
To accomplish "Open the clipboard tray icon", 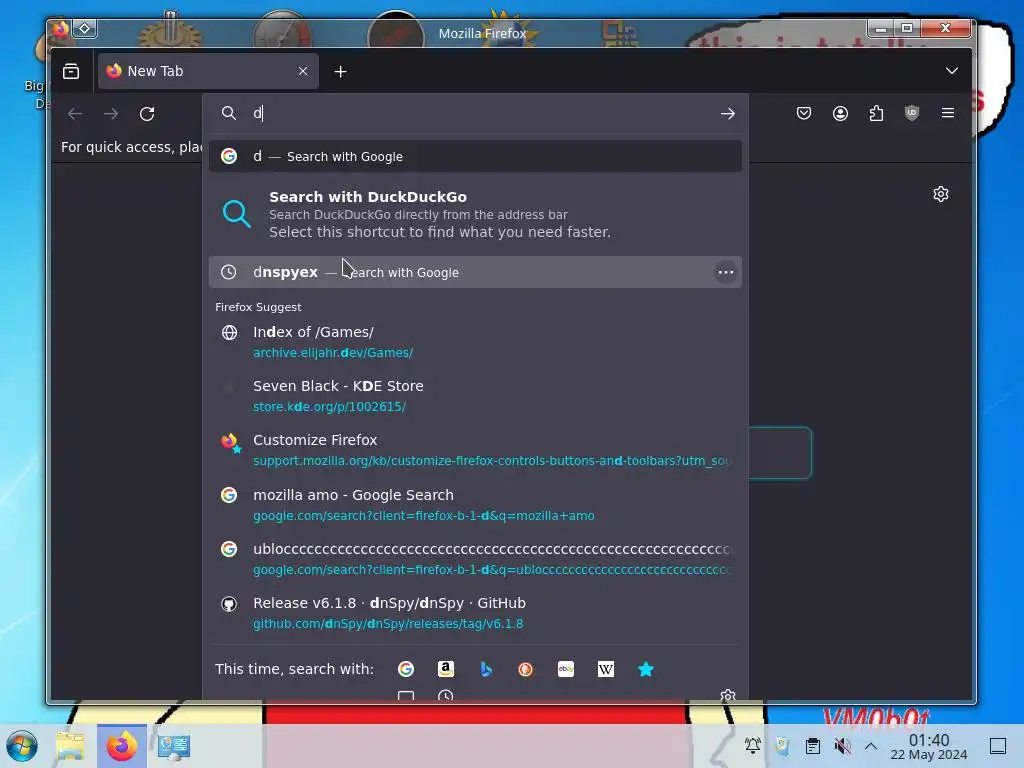I will click(812, 745).
